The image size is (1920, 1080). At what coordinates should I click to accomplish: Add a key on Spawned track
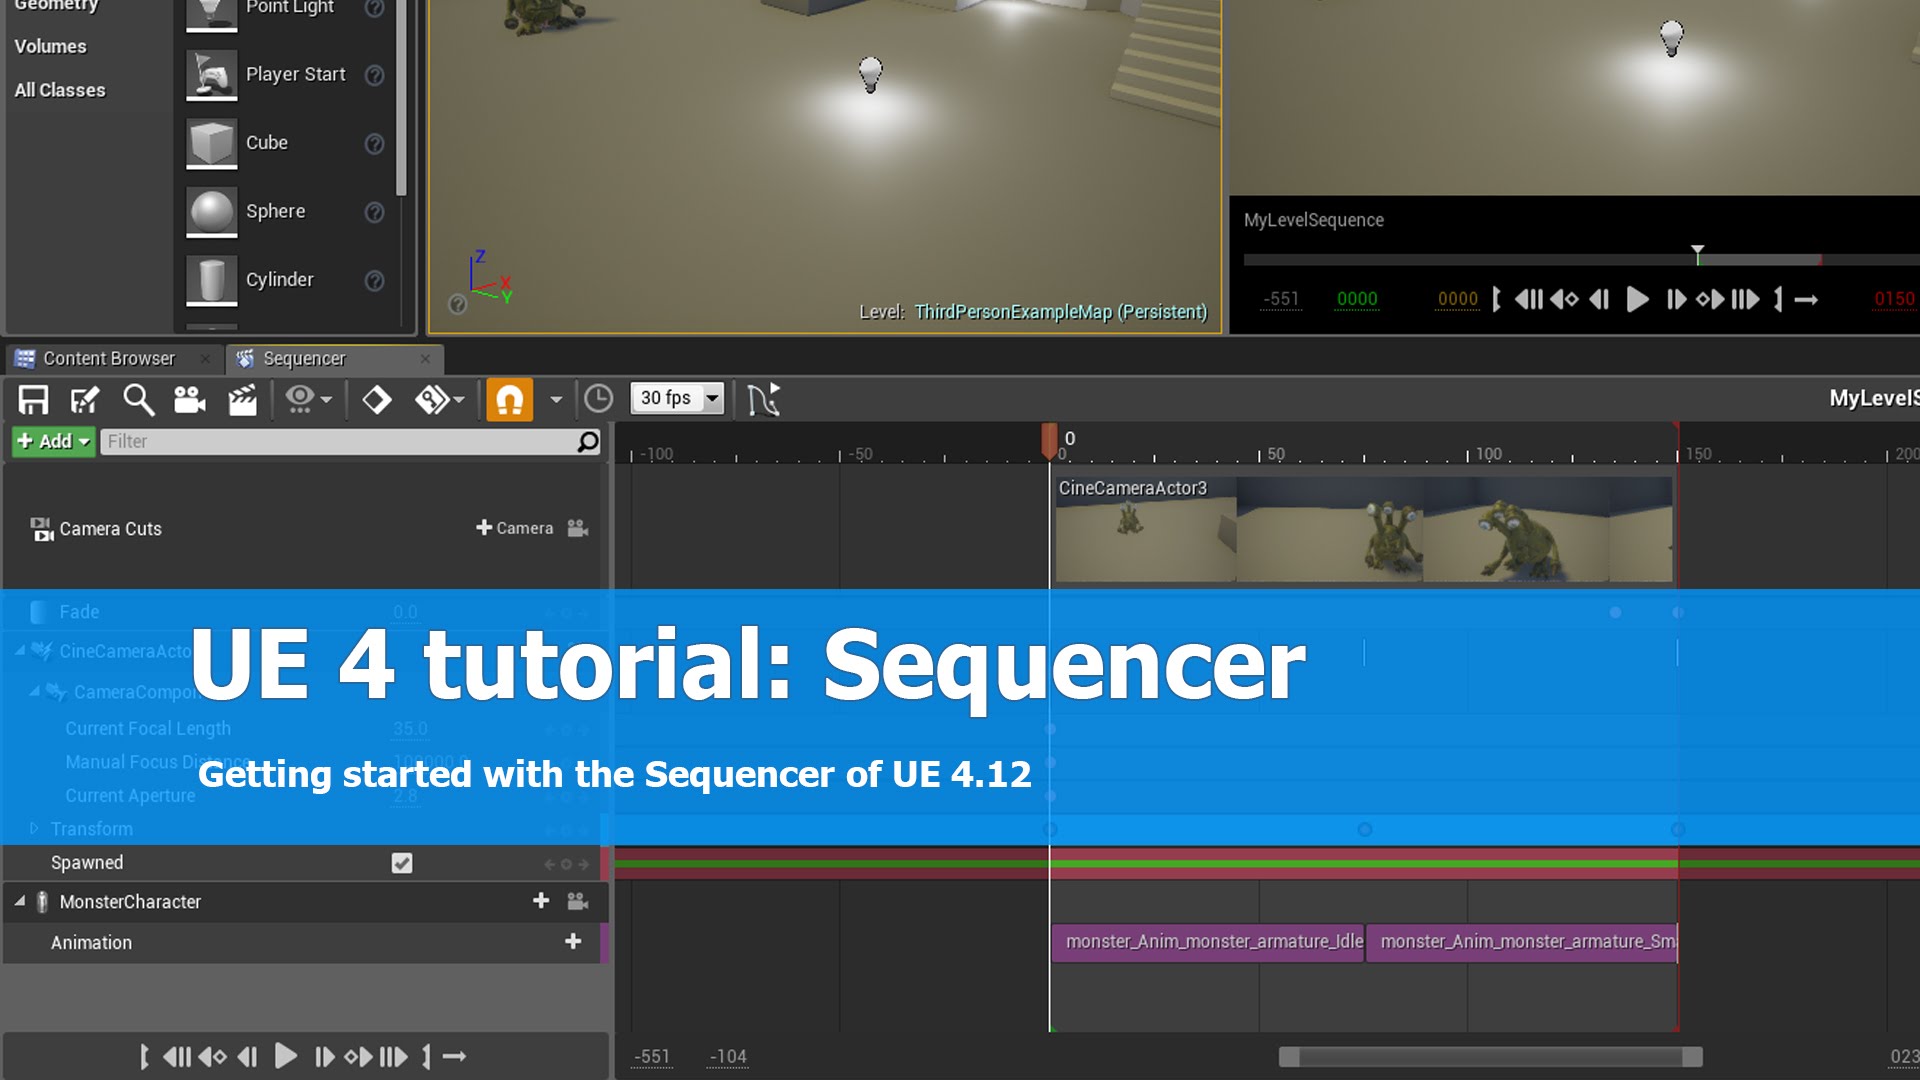tap(566, 864)
